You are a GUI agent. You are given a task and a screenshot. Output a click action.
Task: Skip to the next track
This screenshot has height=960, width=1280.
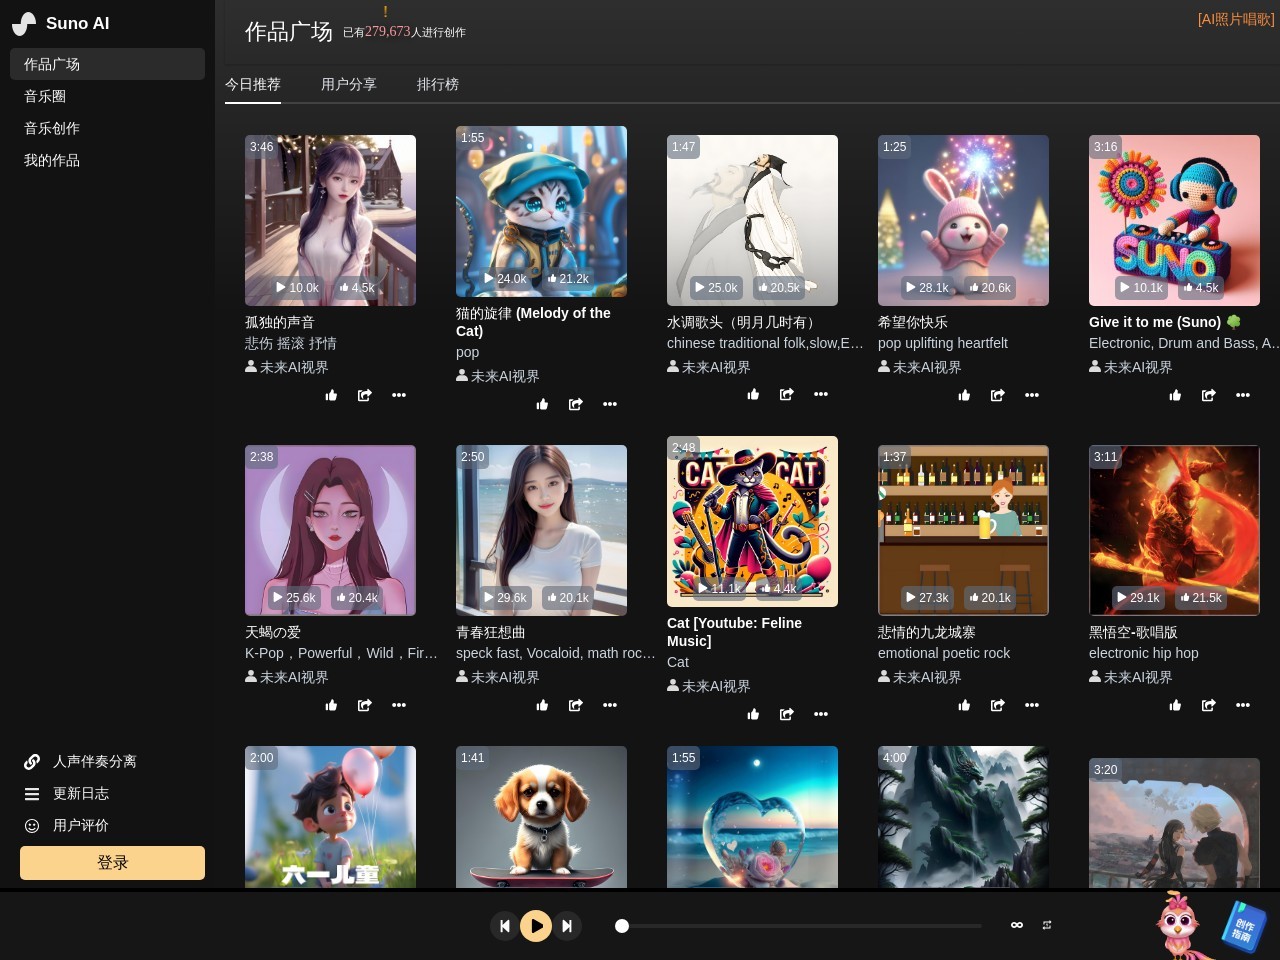(x=567, y=926)
